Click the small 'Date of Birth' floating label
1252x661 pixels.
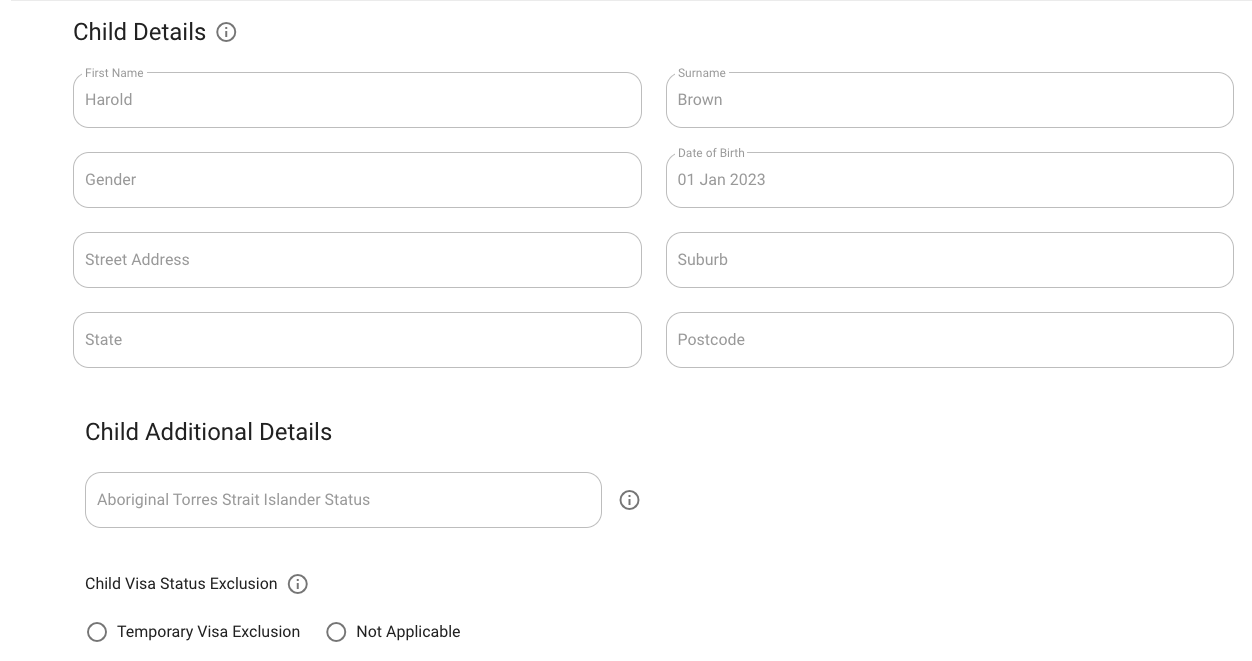pos(711,153)
